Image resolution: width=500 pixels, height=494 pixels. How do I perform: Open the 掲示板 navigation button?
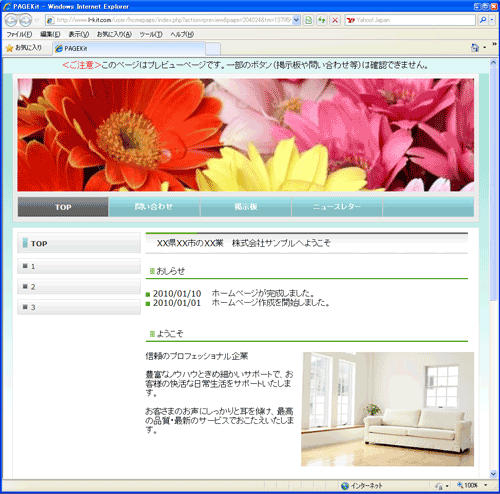pos(246,207)
